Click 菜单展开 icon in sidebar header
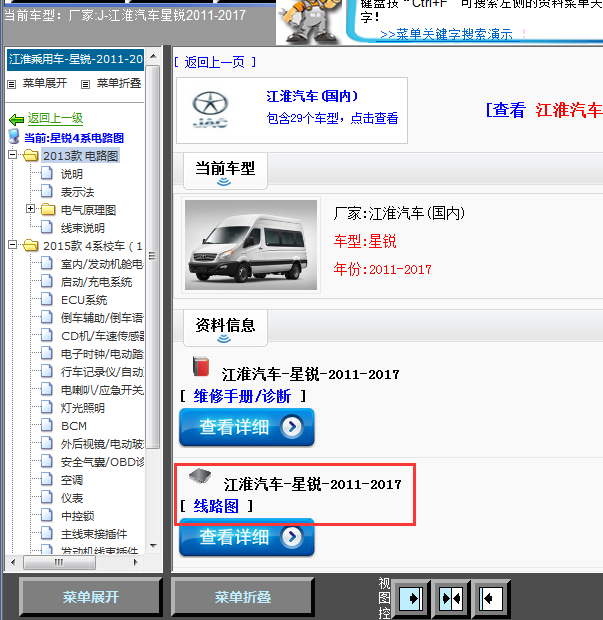The height and width of the screenshot is (620, 603). click(12, 84)
